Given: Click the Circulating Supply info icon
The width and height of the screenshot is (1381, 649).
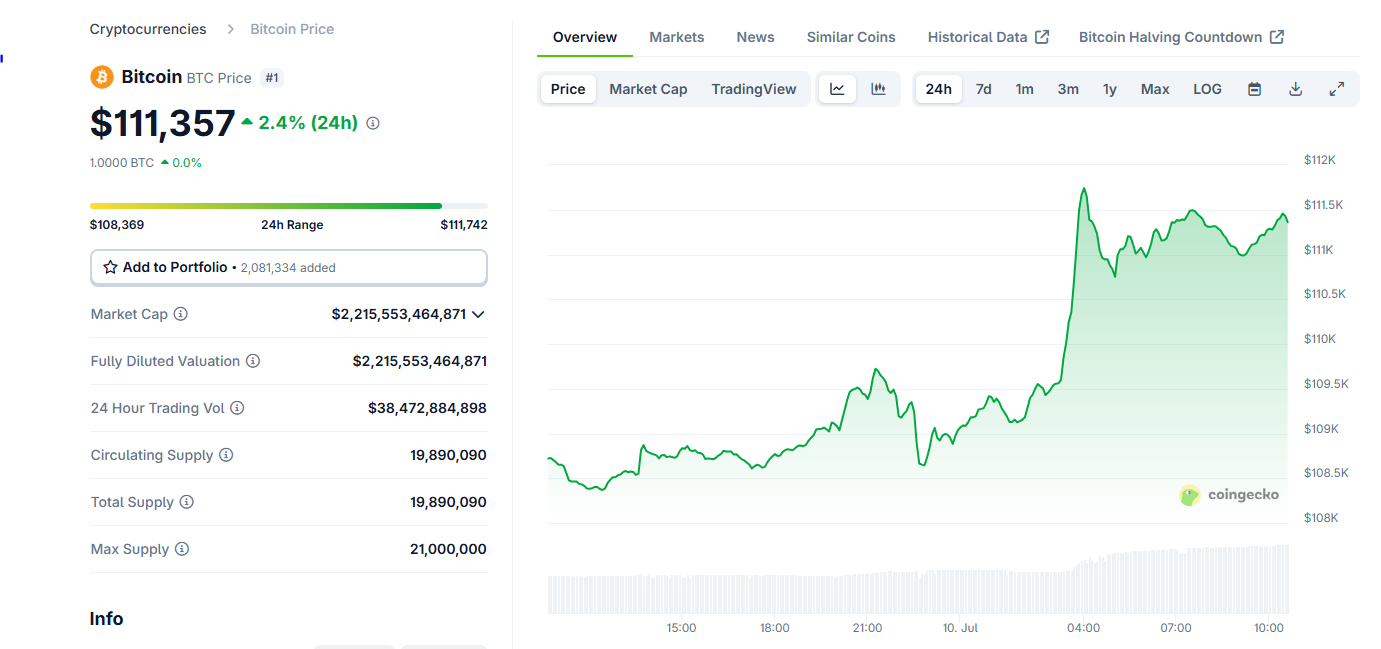Looking at the screenshot, I should tap(226, 455).
